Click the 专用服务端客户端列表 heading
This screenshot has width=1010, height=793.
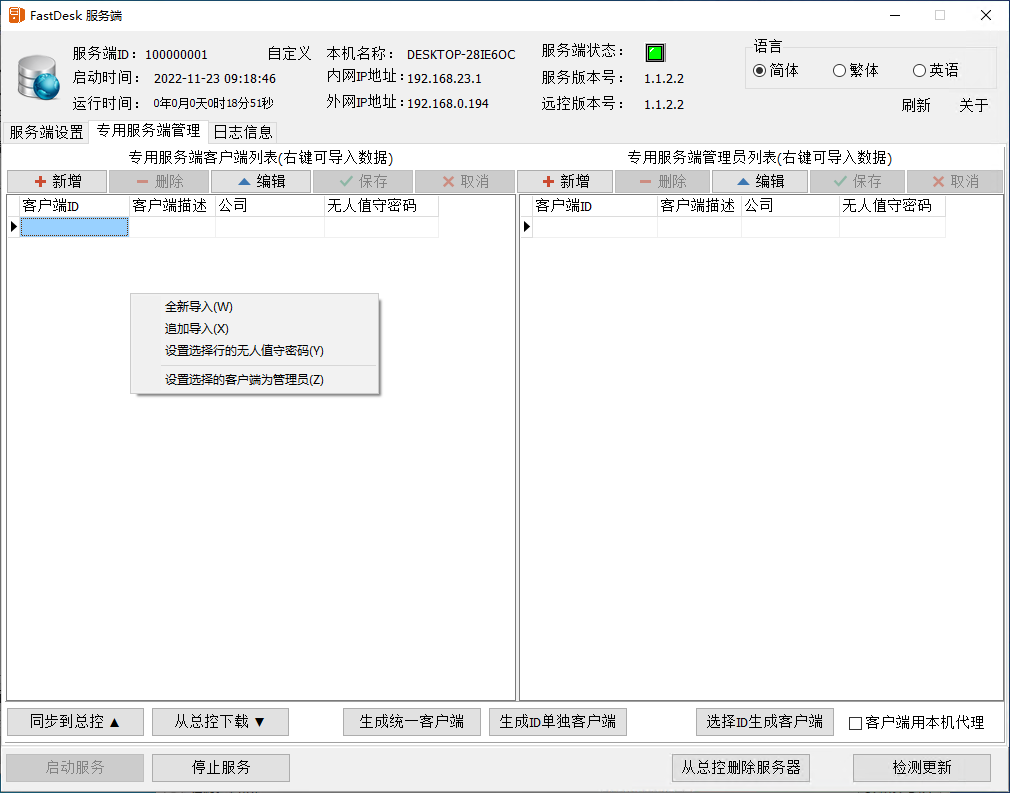click(x=261, y=158)
